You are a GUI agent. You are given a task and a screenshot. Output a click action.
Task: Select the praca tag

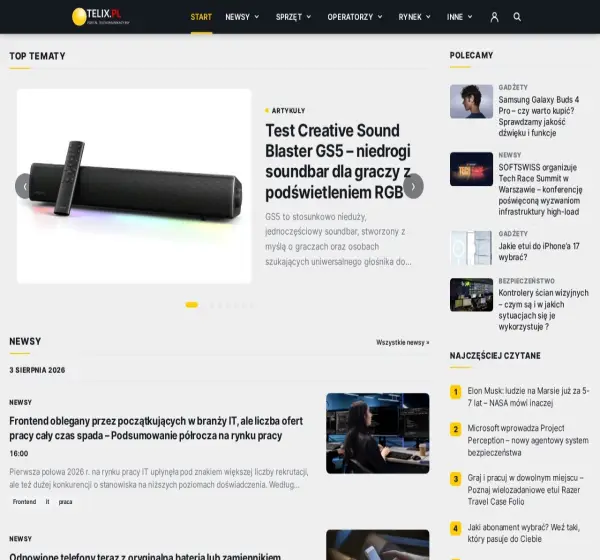pos(65,501)
